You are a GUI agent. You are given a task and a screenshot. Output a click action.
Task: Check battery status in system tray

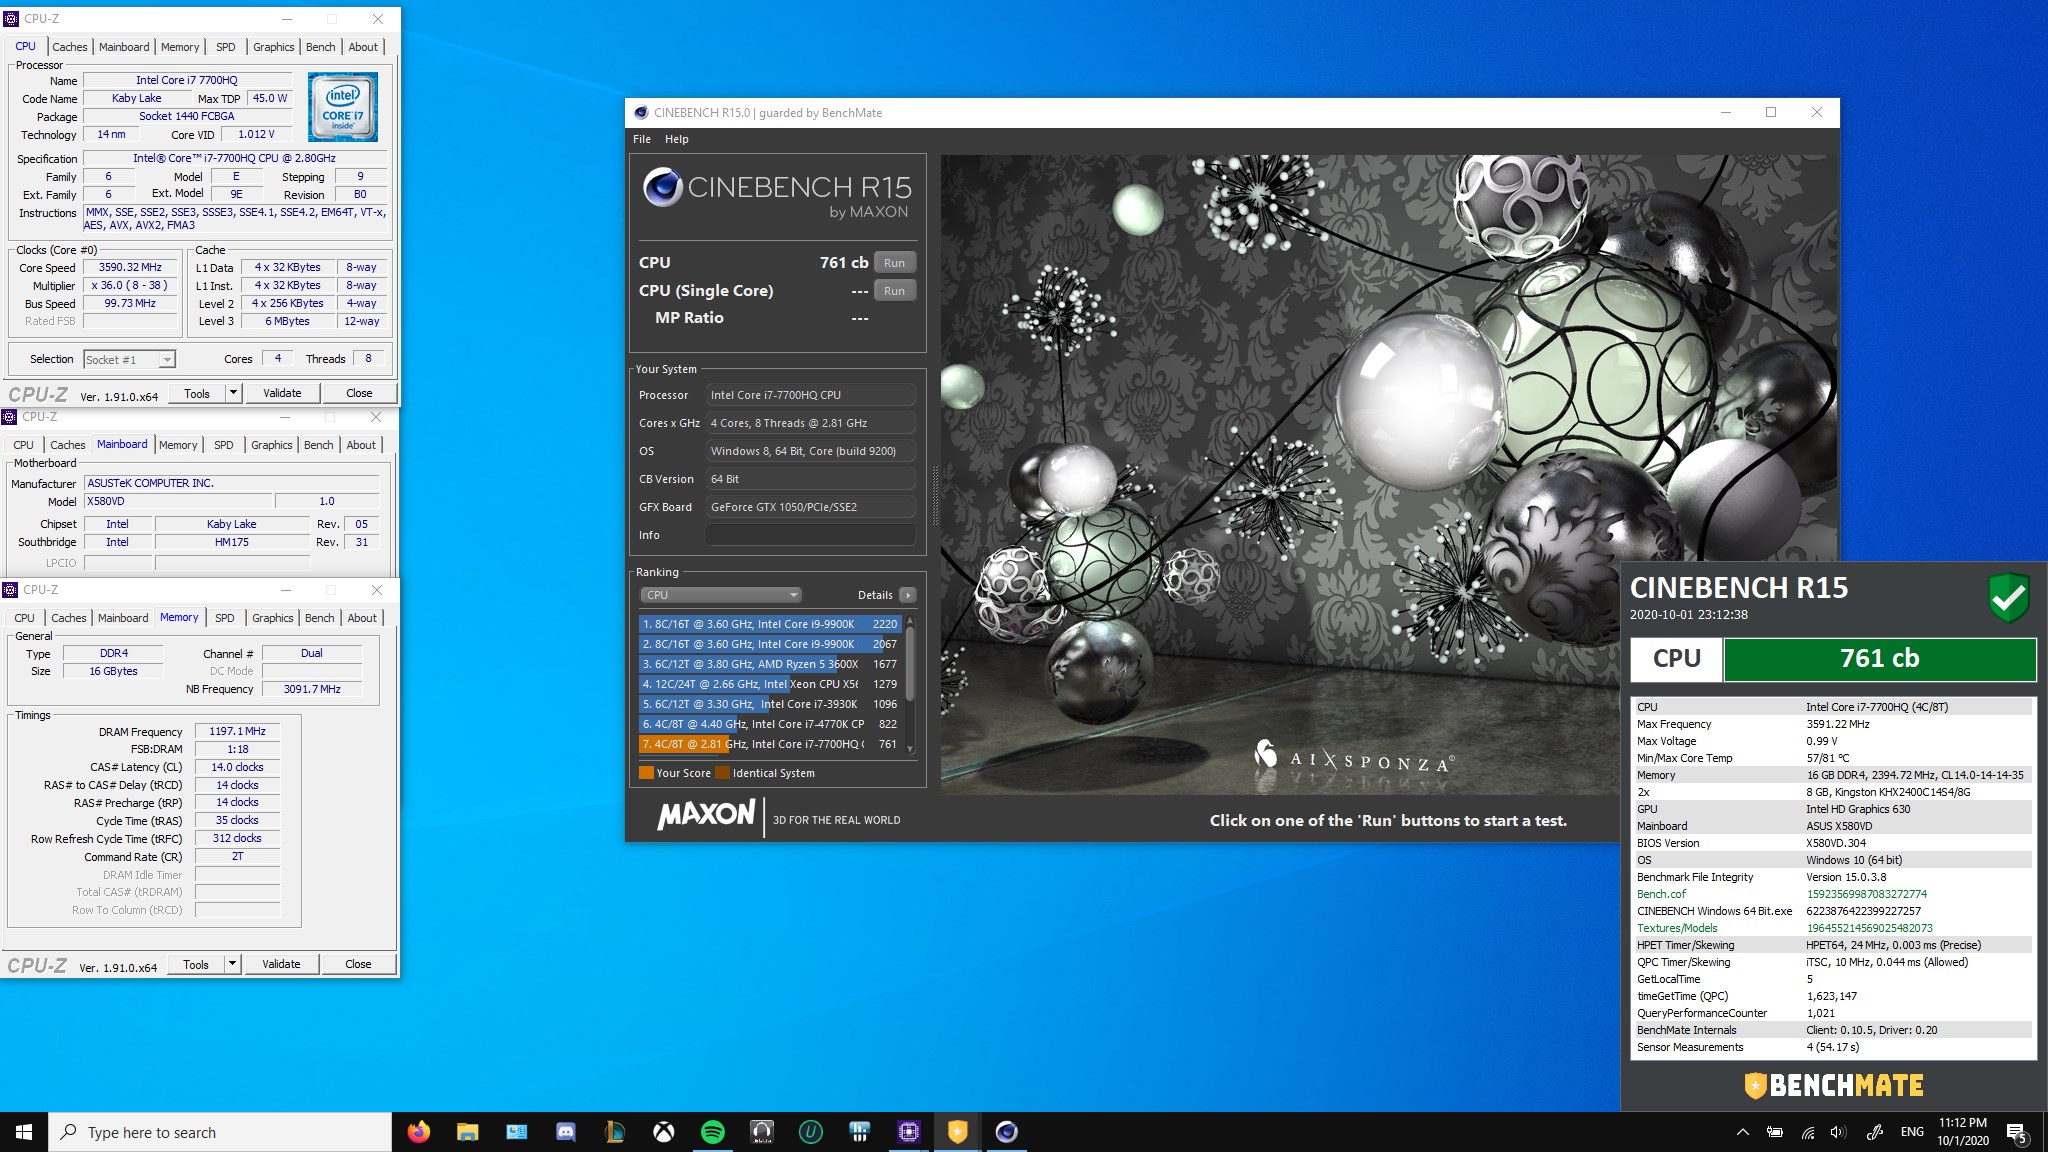(1774, 1132)
